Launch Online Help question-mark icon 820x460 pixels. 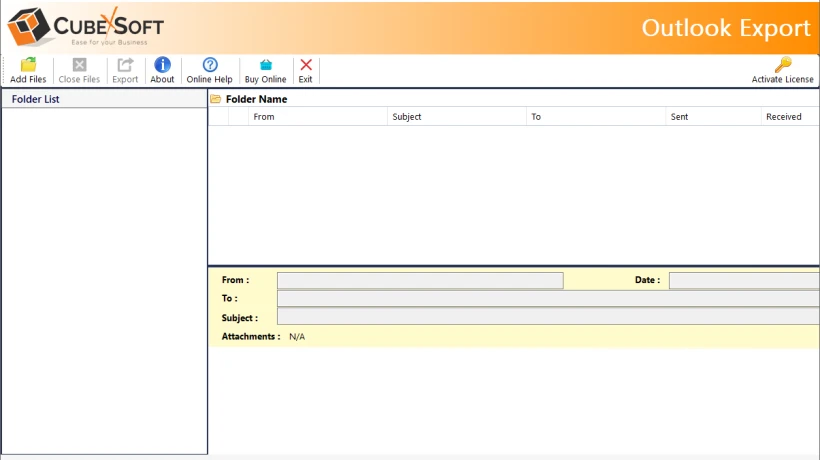tap(210, 65)
